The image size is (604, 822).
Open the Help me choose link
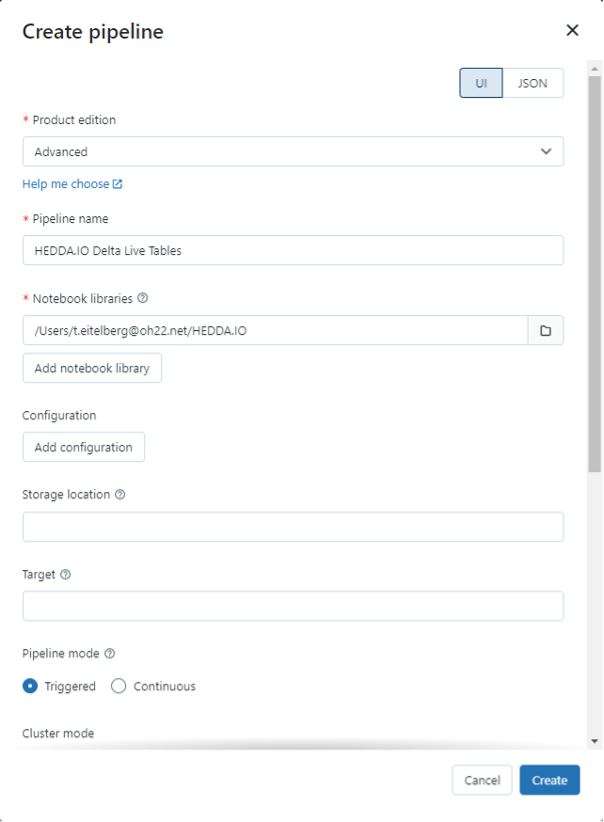pos(65,184)
